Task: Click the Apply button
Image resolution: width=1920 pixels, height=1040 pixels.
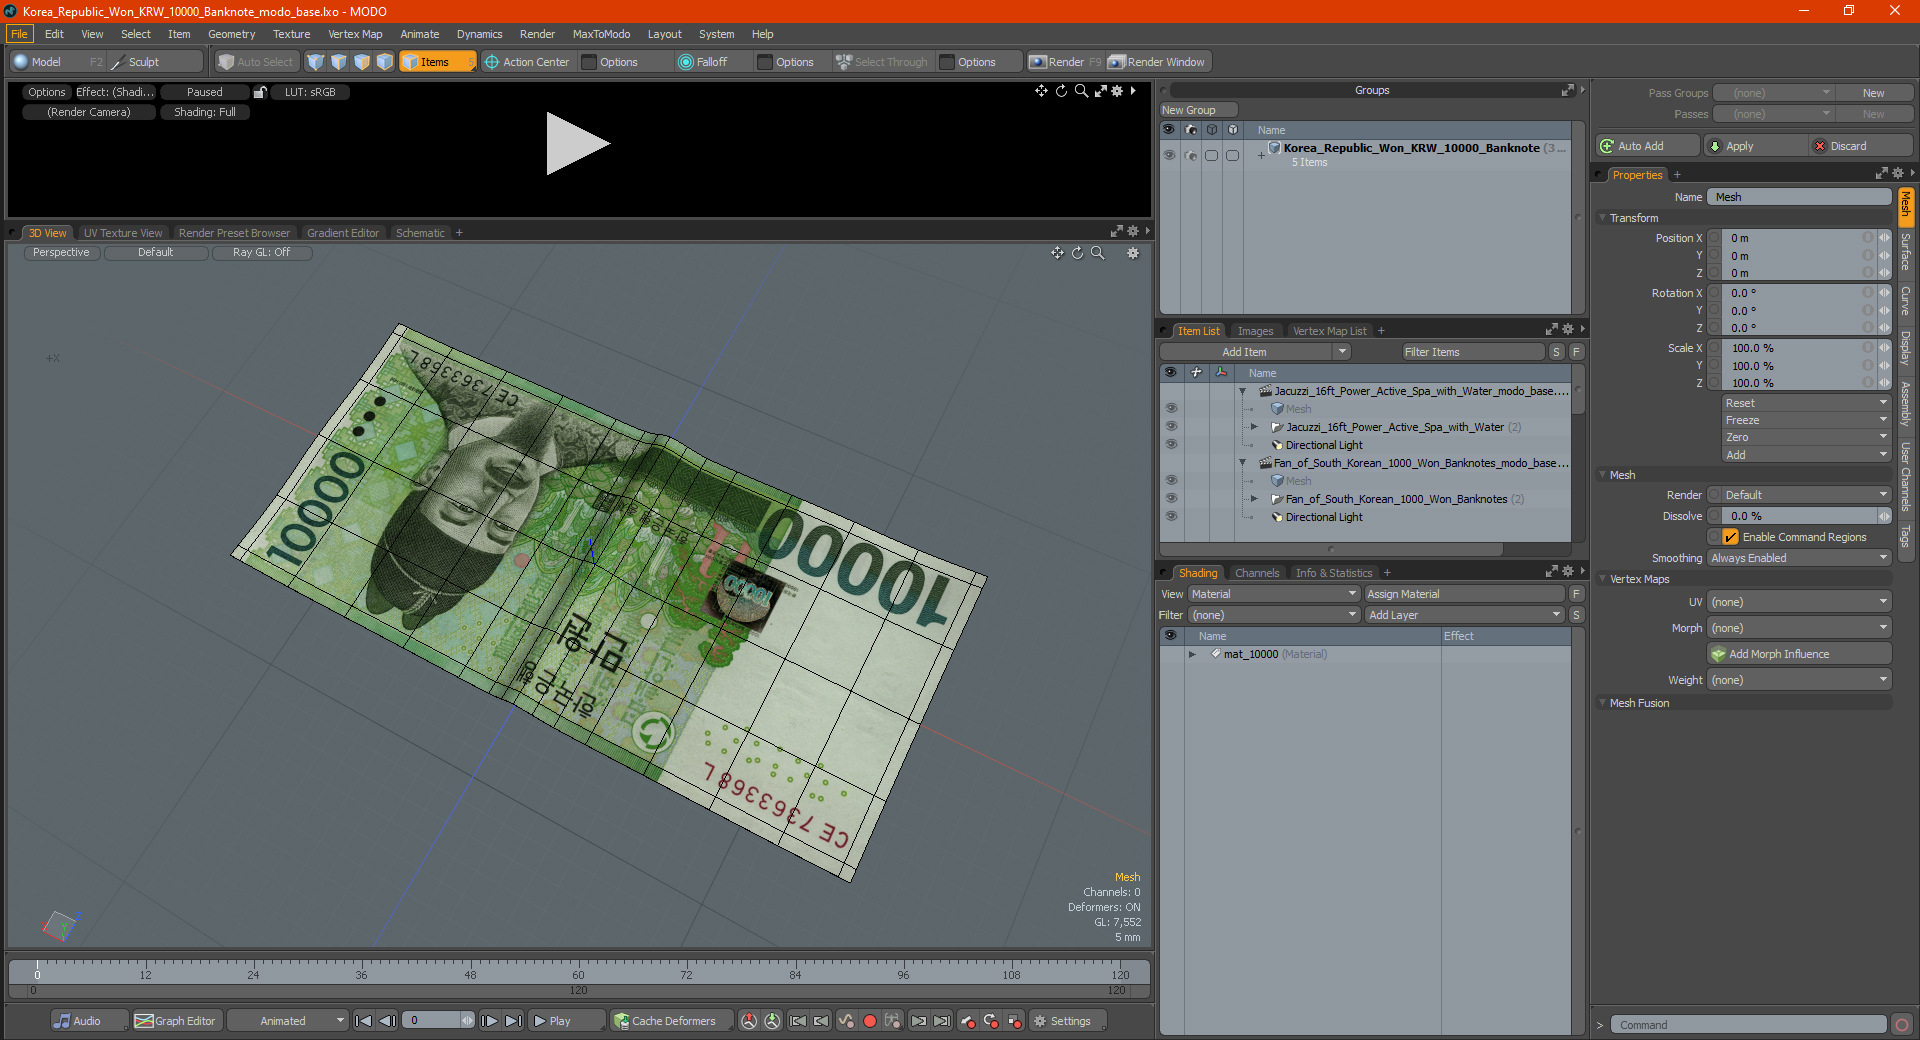Action: [x=1756, y=146]
